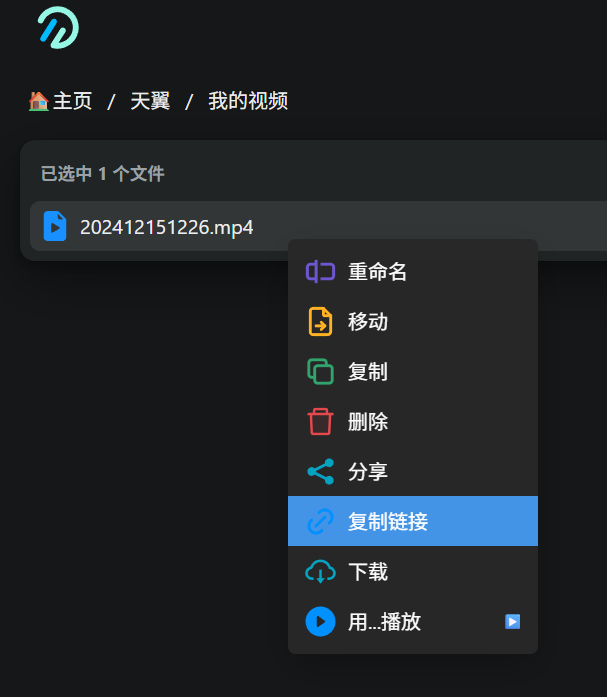Select the file 202412151226.mp4
The image size is (607, 697).
(x=167, y=228)
